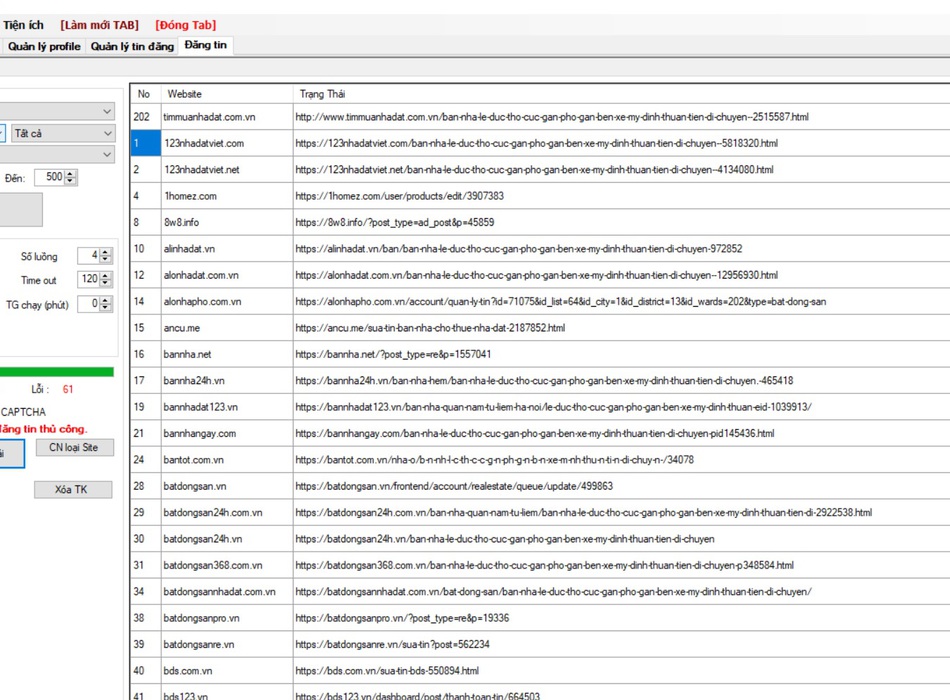Click the Làm mới TAB menu item
The width and height of the screenshot is (950, 700).
click(99, 25)
